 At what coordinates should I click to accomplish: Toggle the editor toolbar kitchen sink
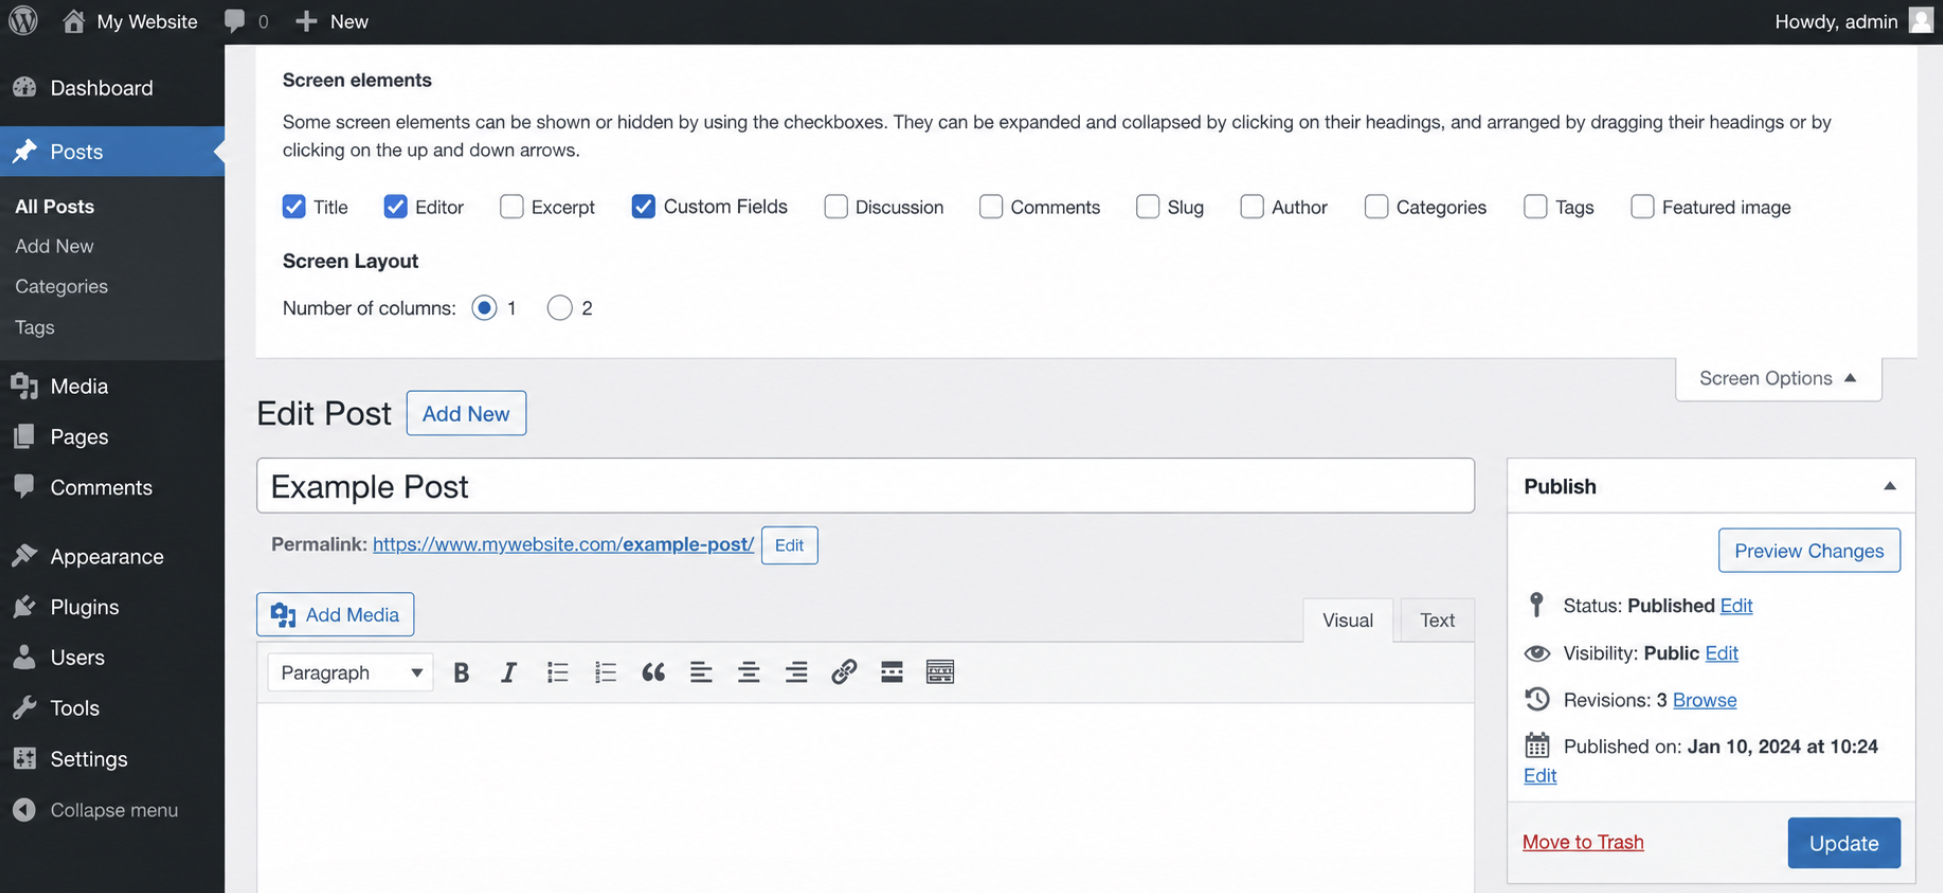tap(940, 672)
